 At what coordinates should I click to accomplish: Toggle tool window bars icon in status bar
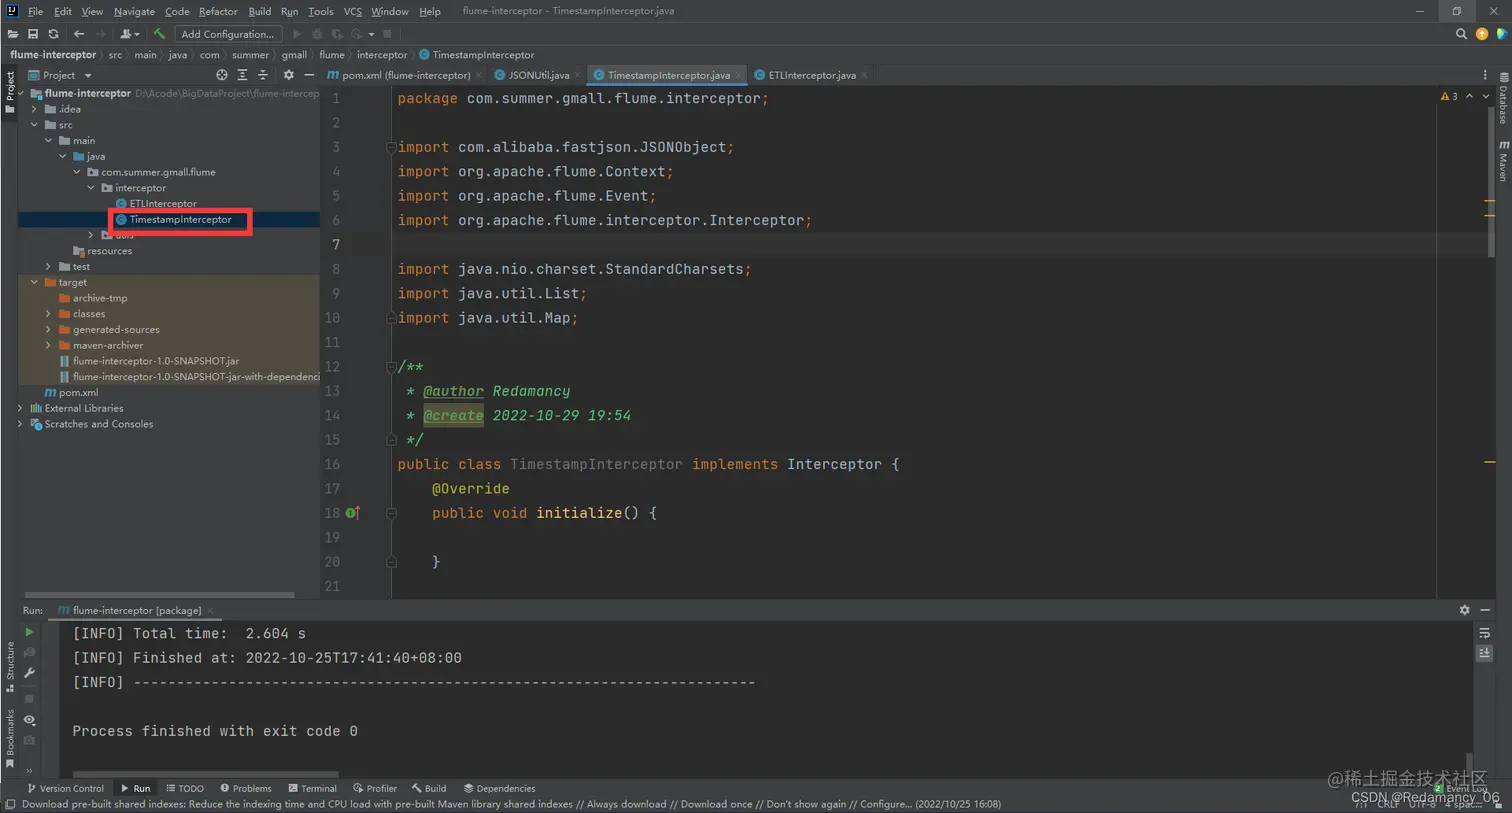[x=10, y=804]
